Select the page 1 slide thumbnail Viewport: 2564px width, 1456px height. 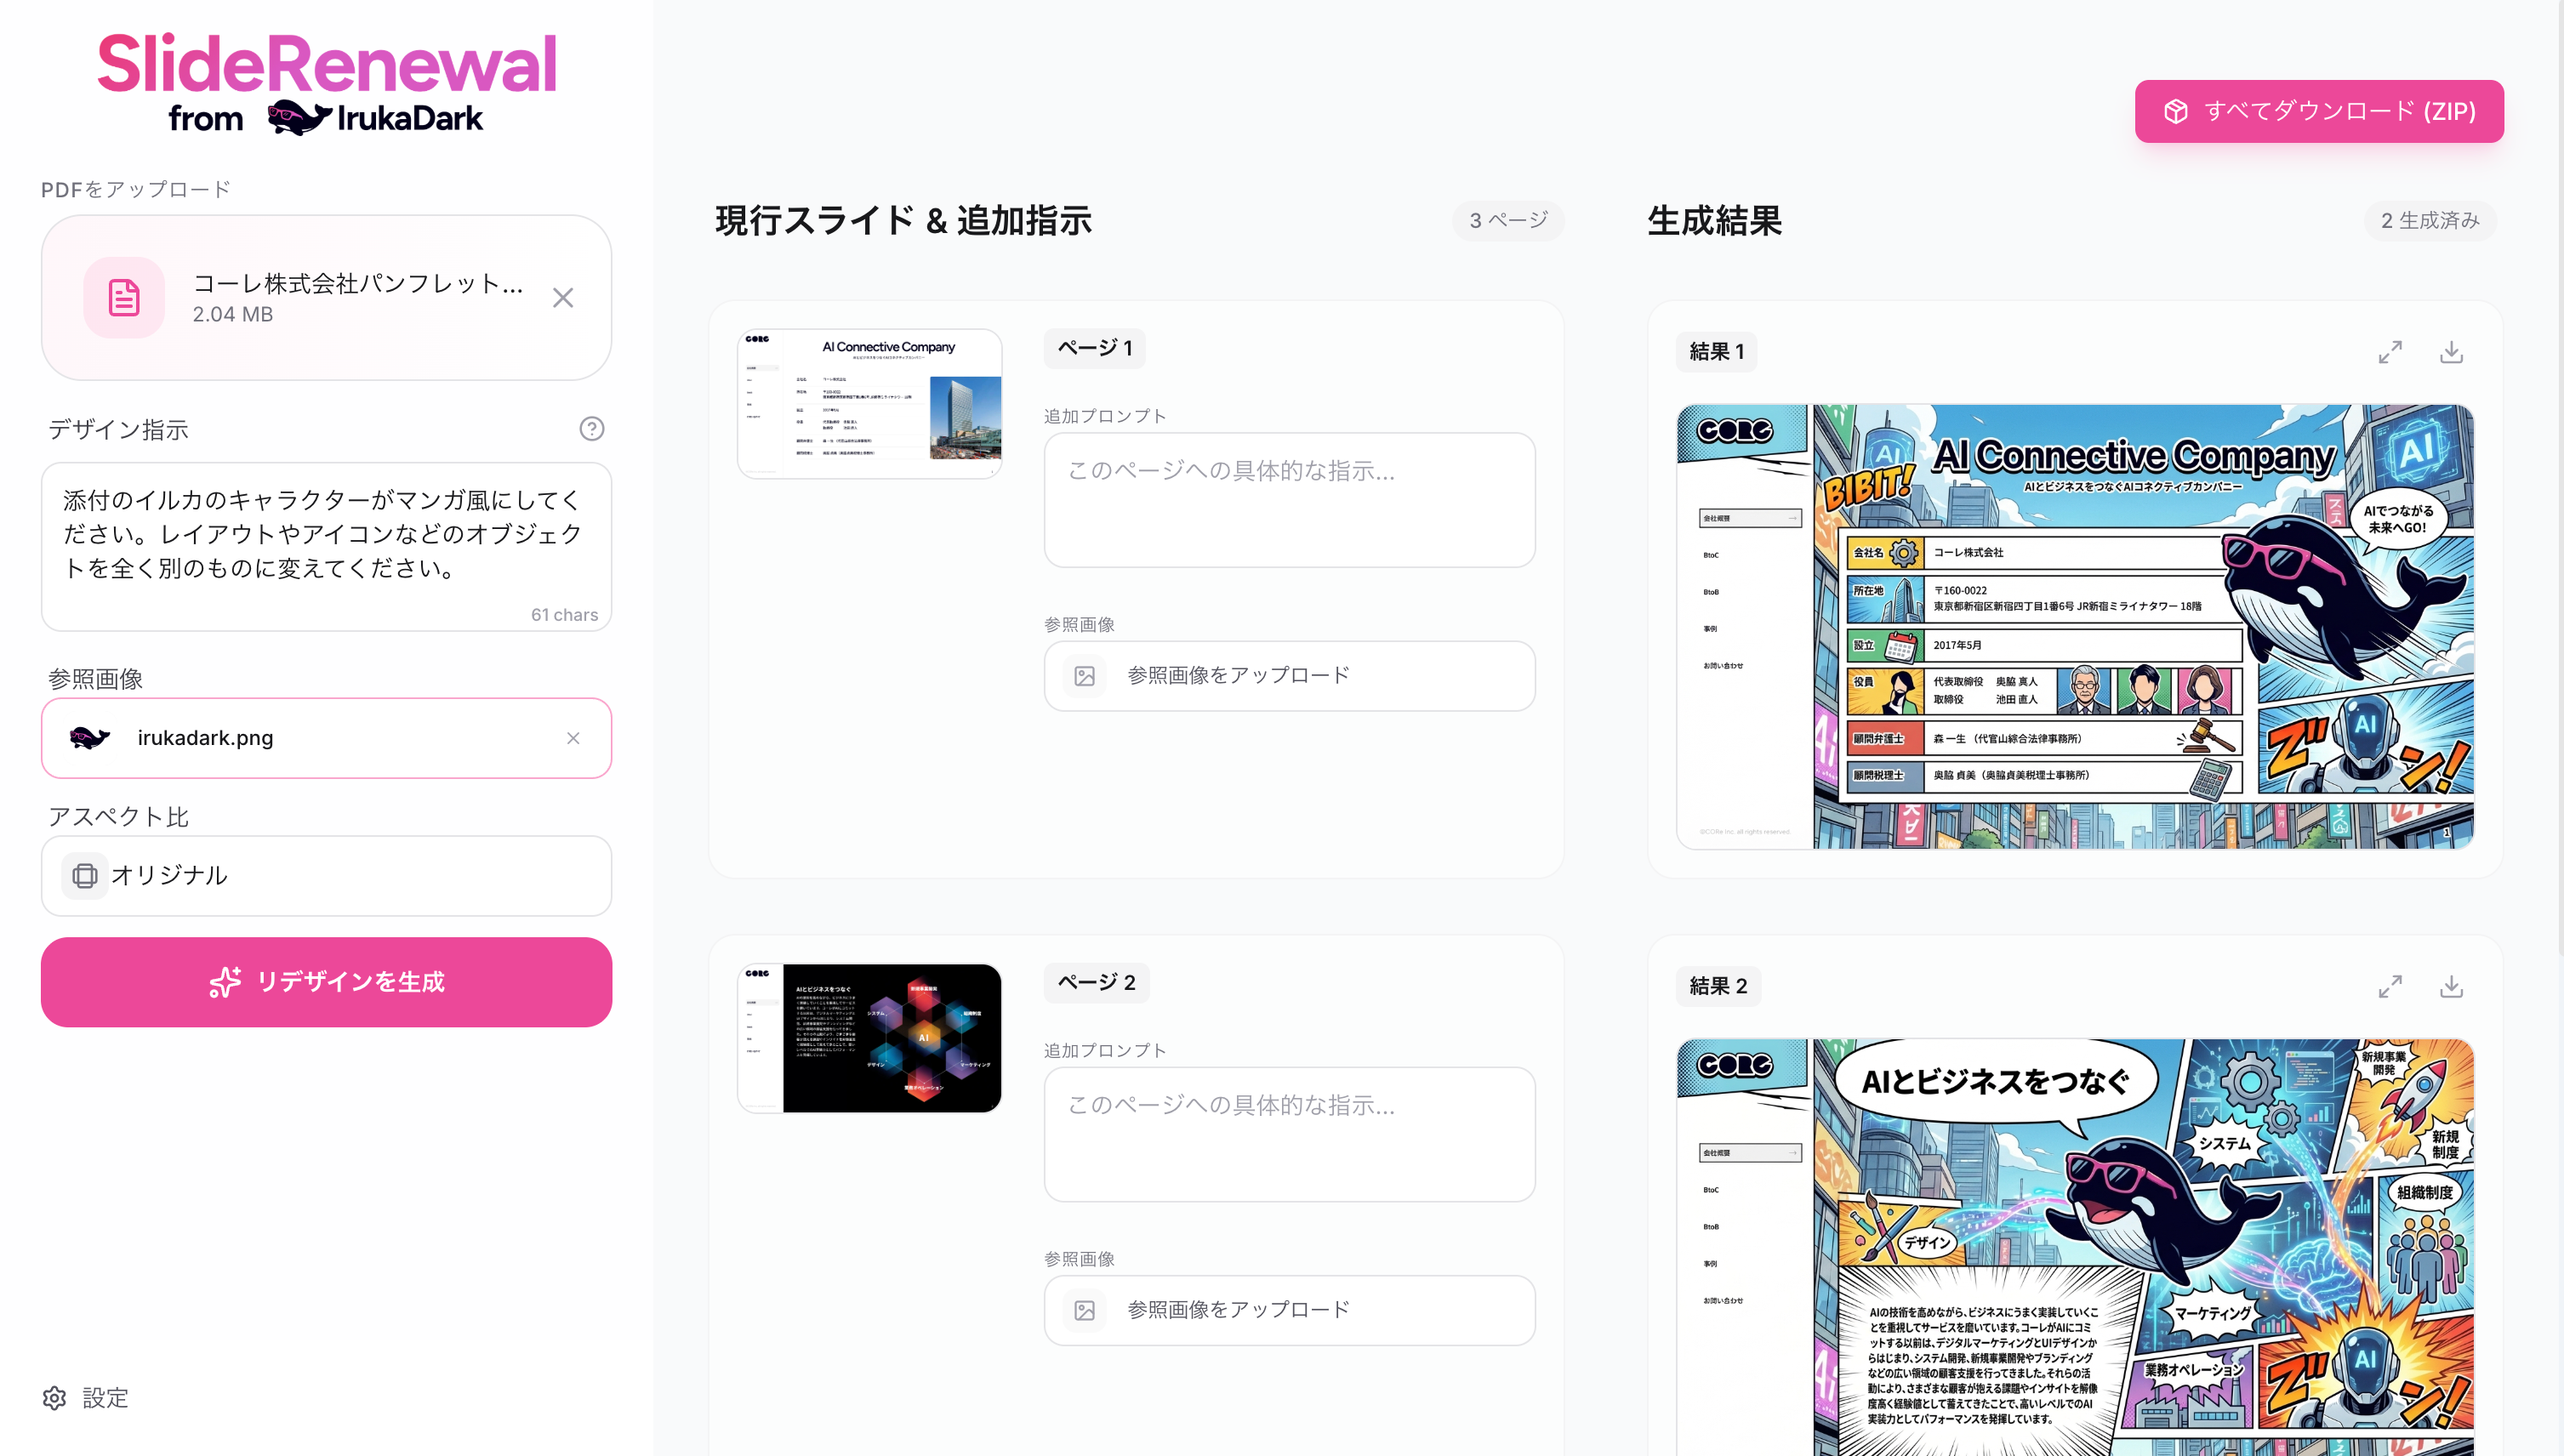pyautogui.click(x=869, y=404)
